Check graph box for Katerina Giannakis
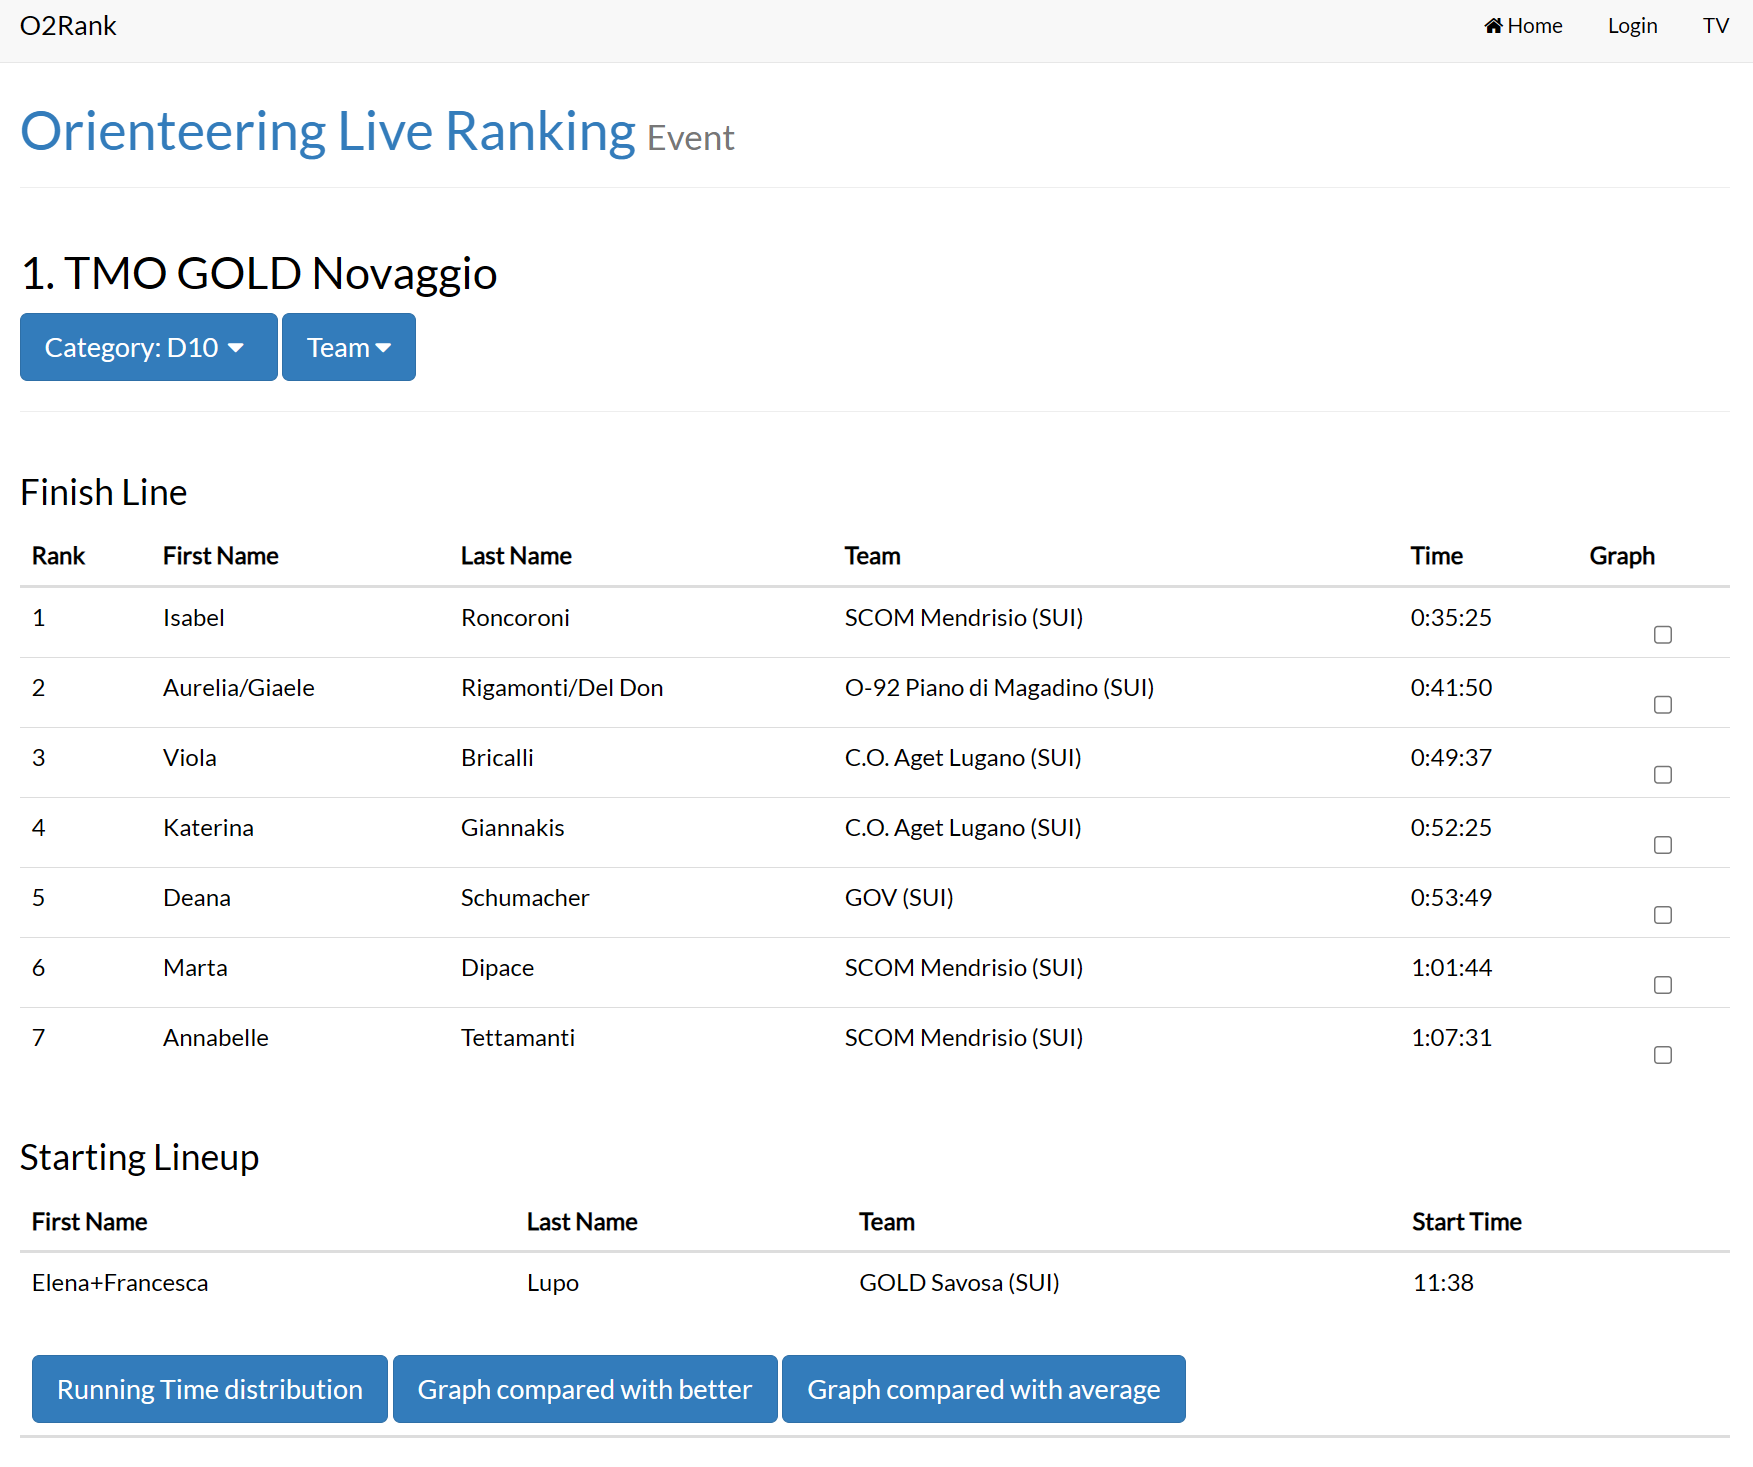 [x=1663, y=845]
